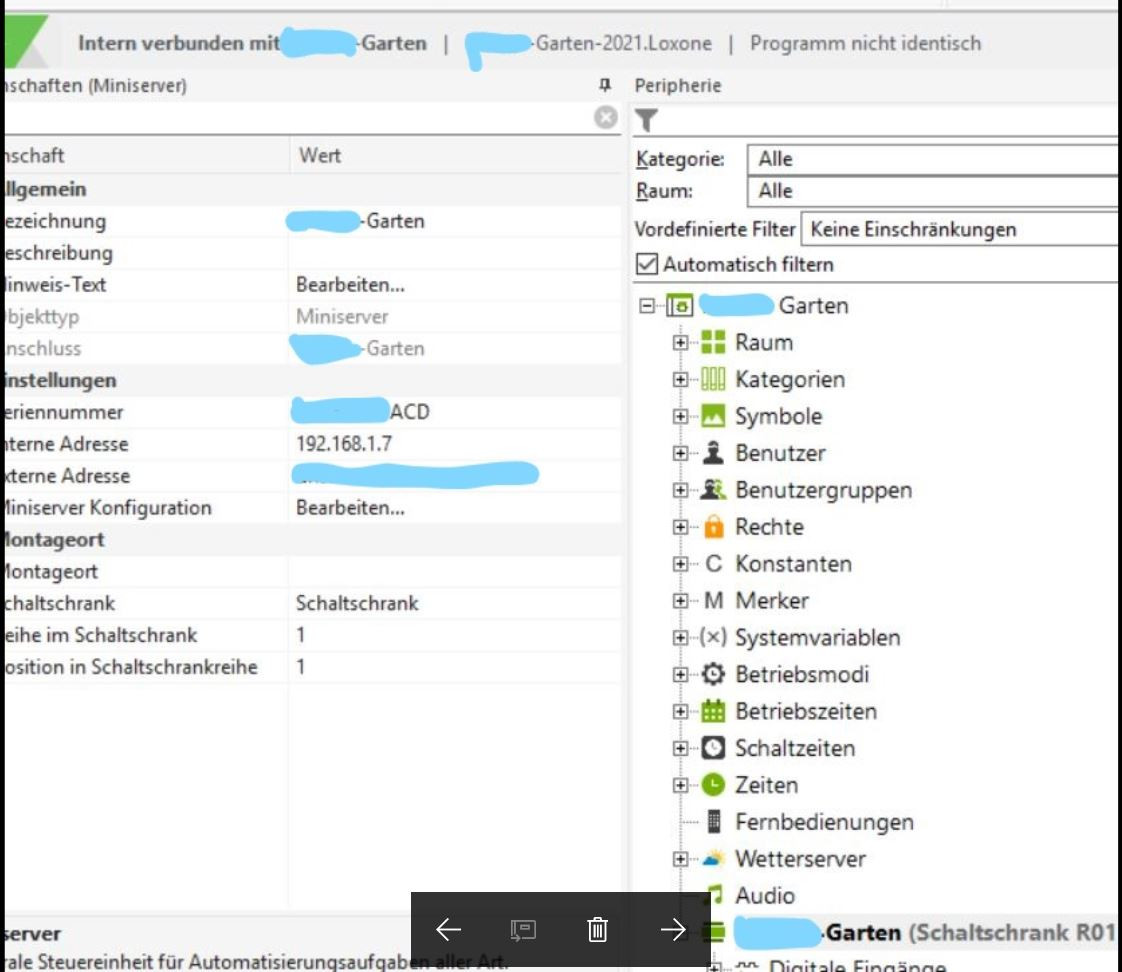The image size is (1122, 972).
Task: Click Programm nicht identisch status text
Action: (x=865, y=44)
